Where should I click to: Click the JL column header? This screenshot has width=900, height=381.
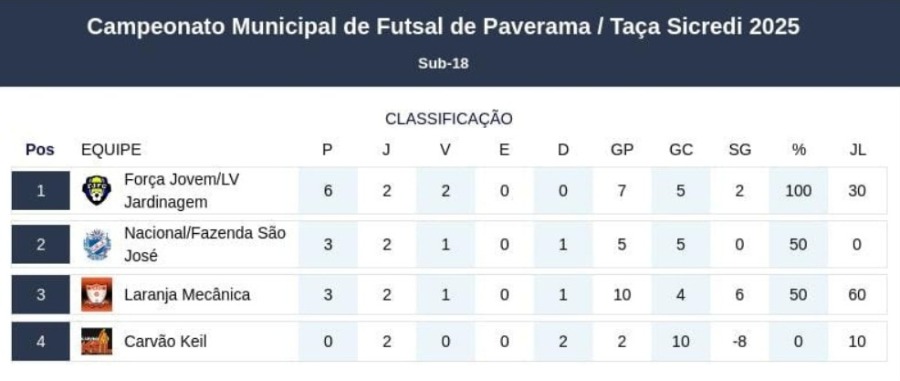coord(858,150)
